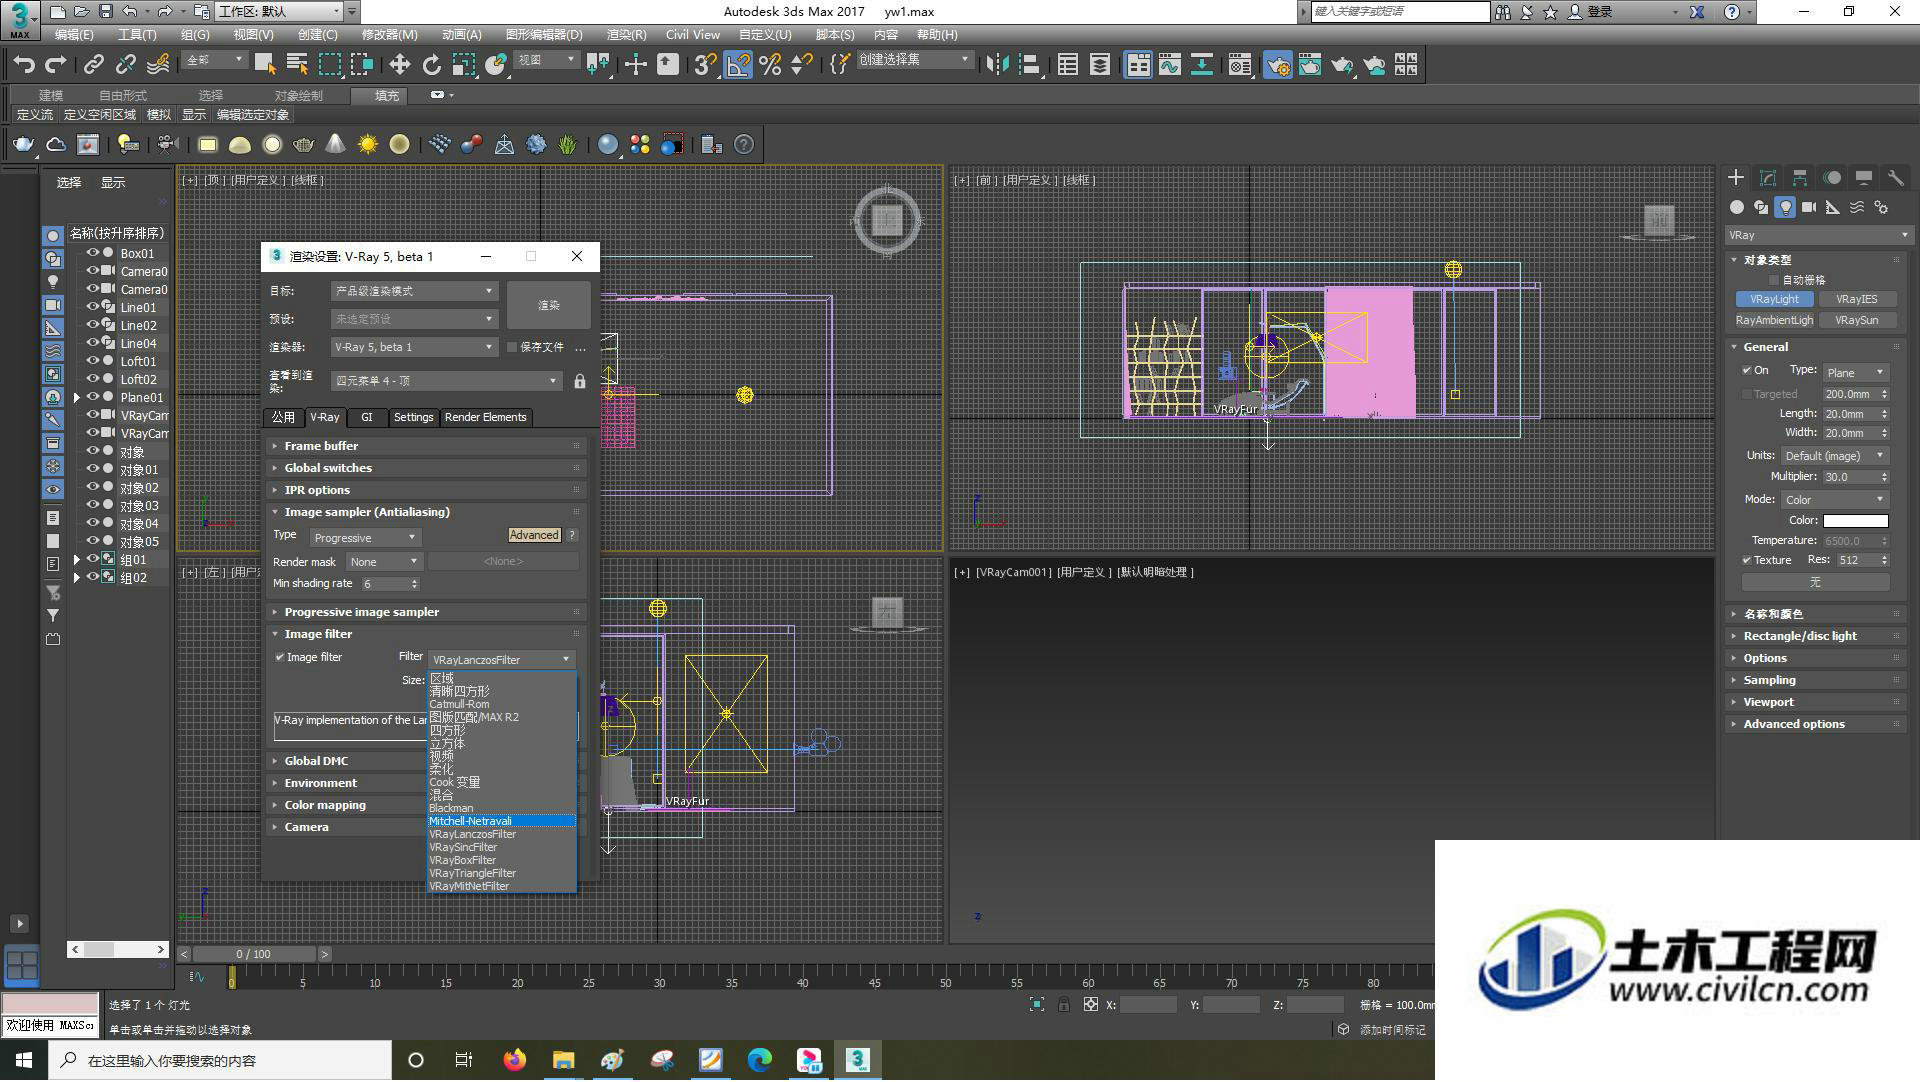Click the Undo arrow icon in main toolbar
Viewport: 1920px width, 1082px height.
(x=24, y=65)
